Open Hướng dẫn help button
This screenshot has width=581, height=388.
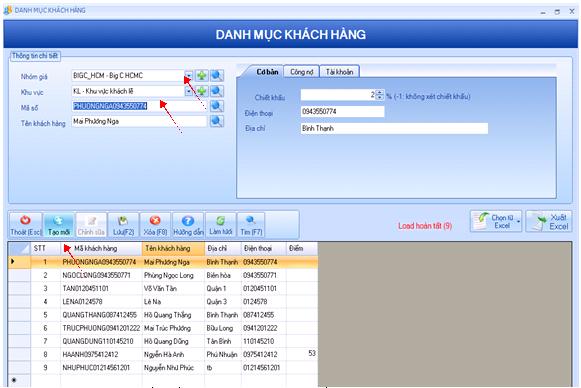pyautogui.click(x=188, y=225)
